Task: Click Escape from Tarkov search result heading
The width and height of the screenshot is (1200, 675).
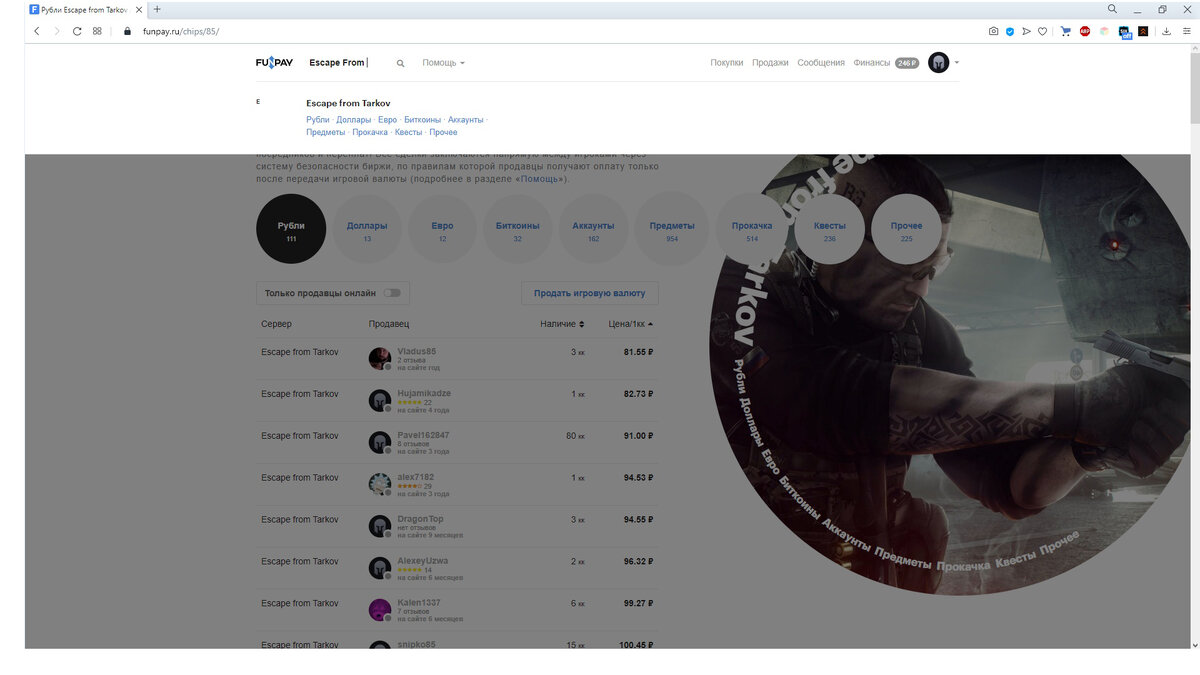Action: pyautogui.click(x=348, y=103)
